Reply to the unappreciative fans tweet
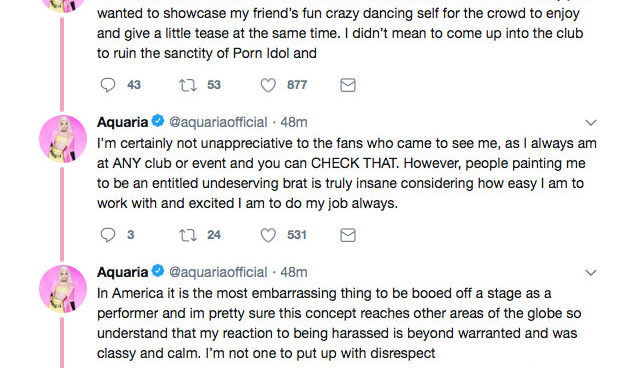The height and width of the screenshot is (368, 638). click(x=108, y=235)
